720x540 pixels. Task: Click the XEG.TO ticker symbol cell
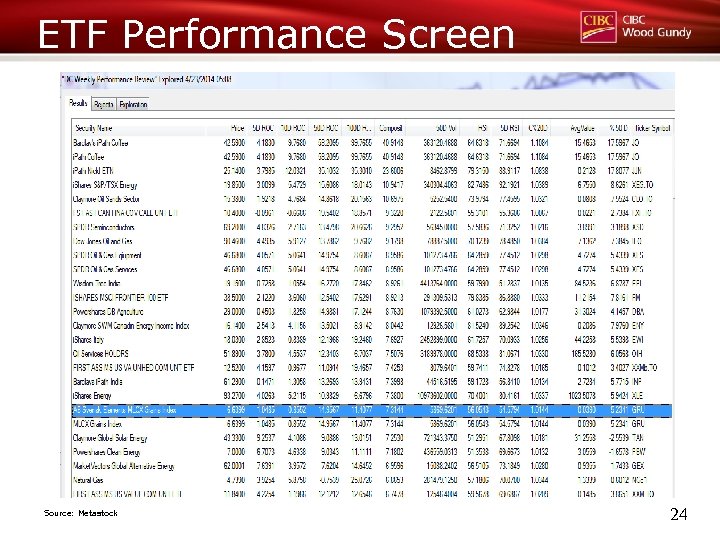642,185
